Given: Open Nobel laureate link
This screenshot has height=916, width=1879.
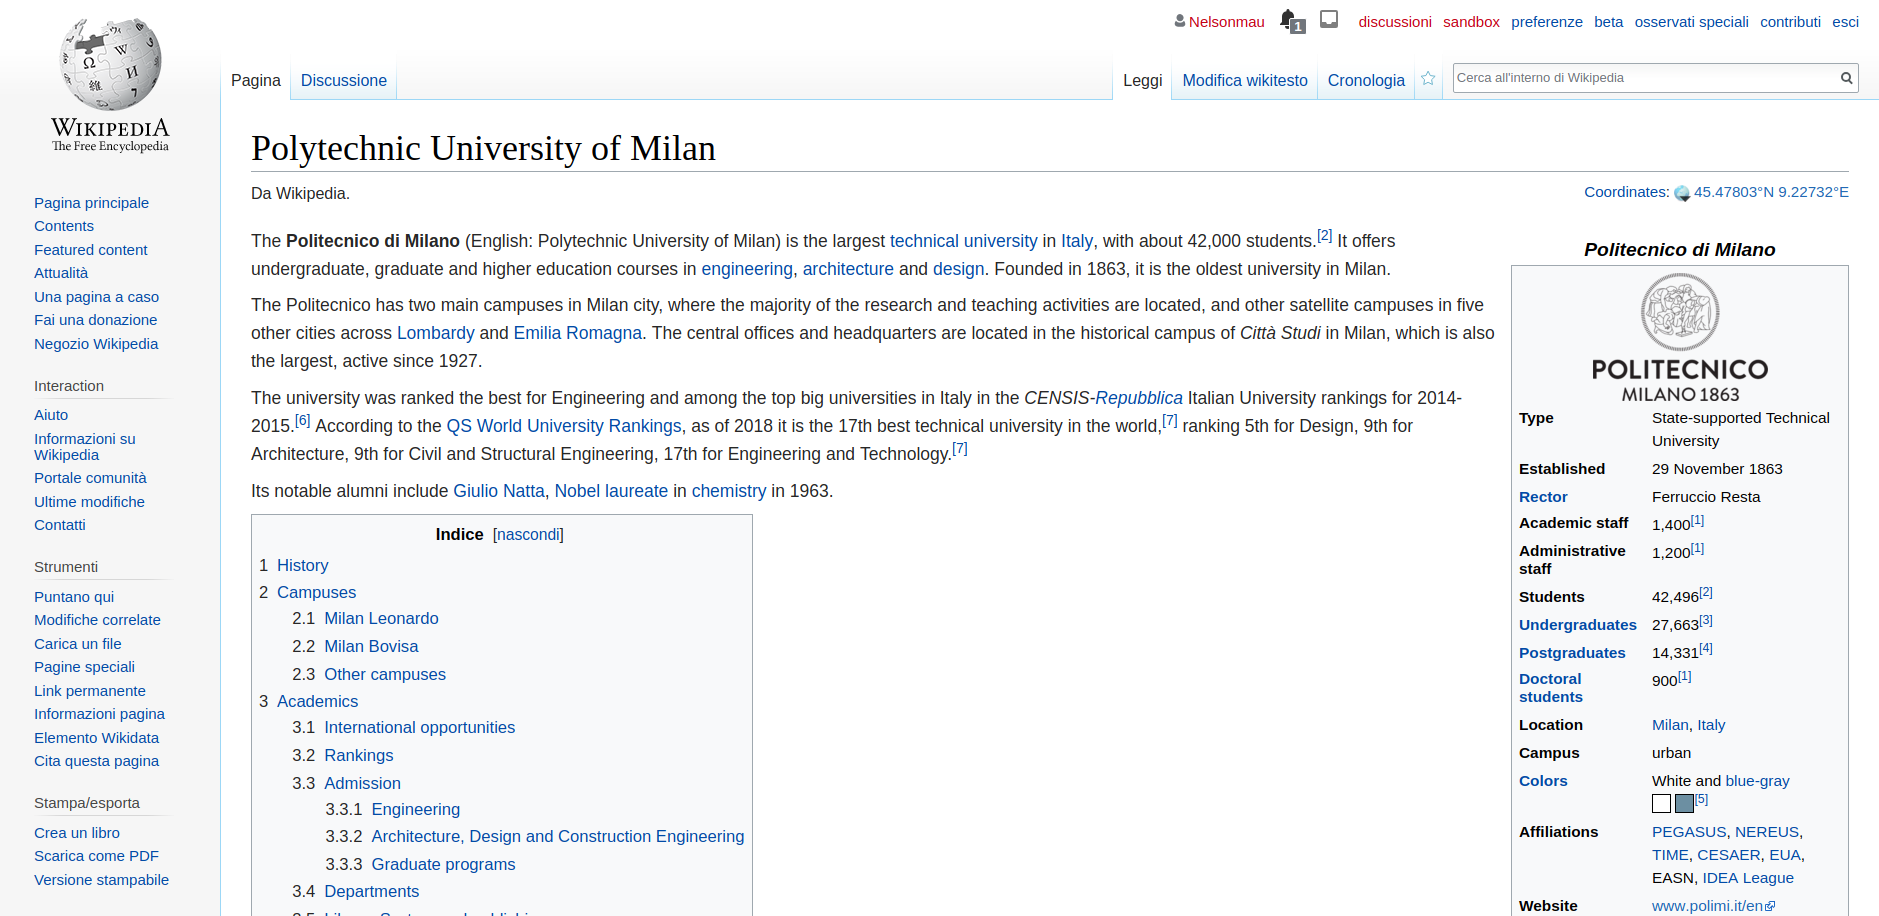Looking at the screenshot, I should point(611,491).
